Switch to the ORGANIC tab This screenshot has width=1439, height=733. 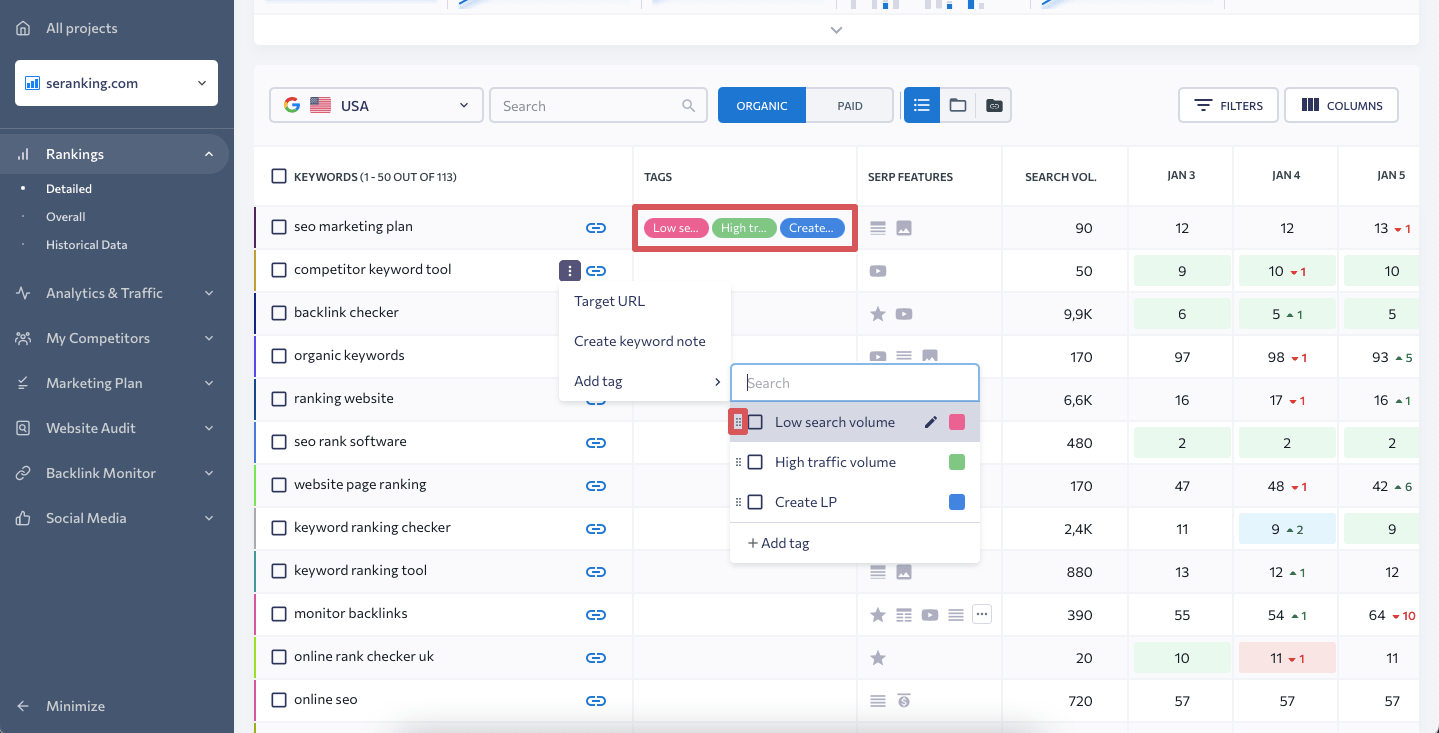point(762,105)
